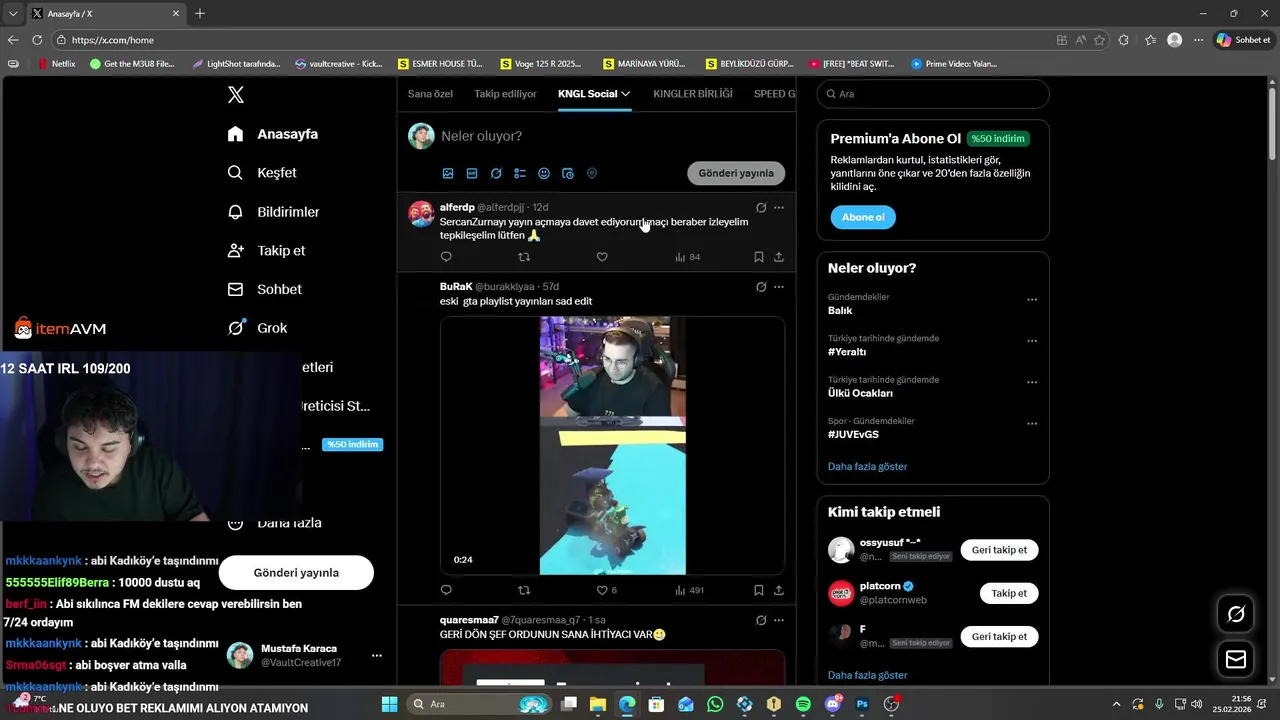Open Spotify from the taskbar
Image resolution: width=1280 pixels, height=720 pixels.
[803, 704]
